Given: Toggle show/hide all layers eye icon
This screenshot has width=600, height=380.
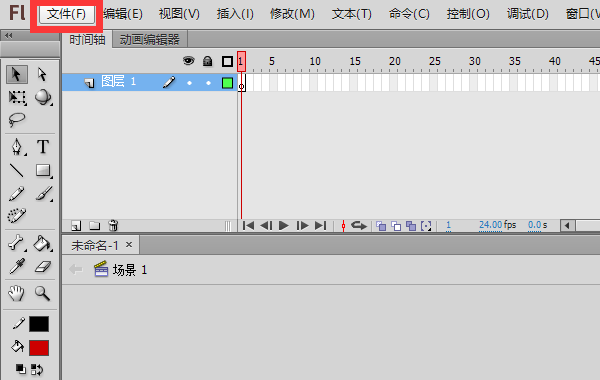Looking at the screenshot, I should pos(189,60).
